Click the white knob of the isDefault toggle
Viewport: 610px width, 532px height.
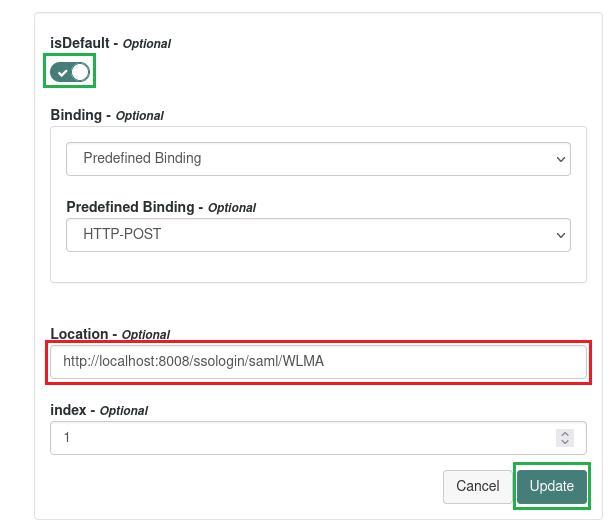point(80,72)
